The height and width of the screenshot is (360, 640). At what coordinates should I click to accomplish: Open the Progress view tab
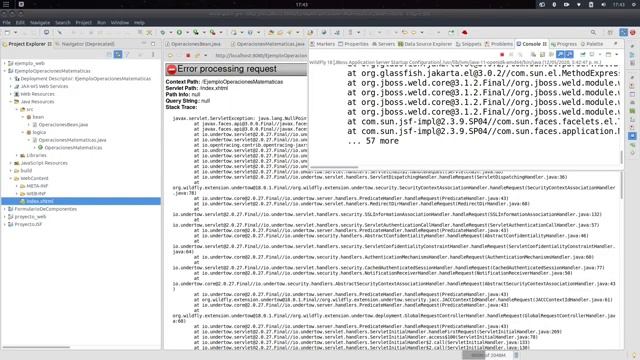[x=564, y=44]
